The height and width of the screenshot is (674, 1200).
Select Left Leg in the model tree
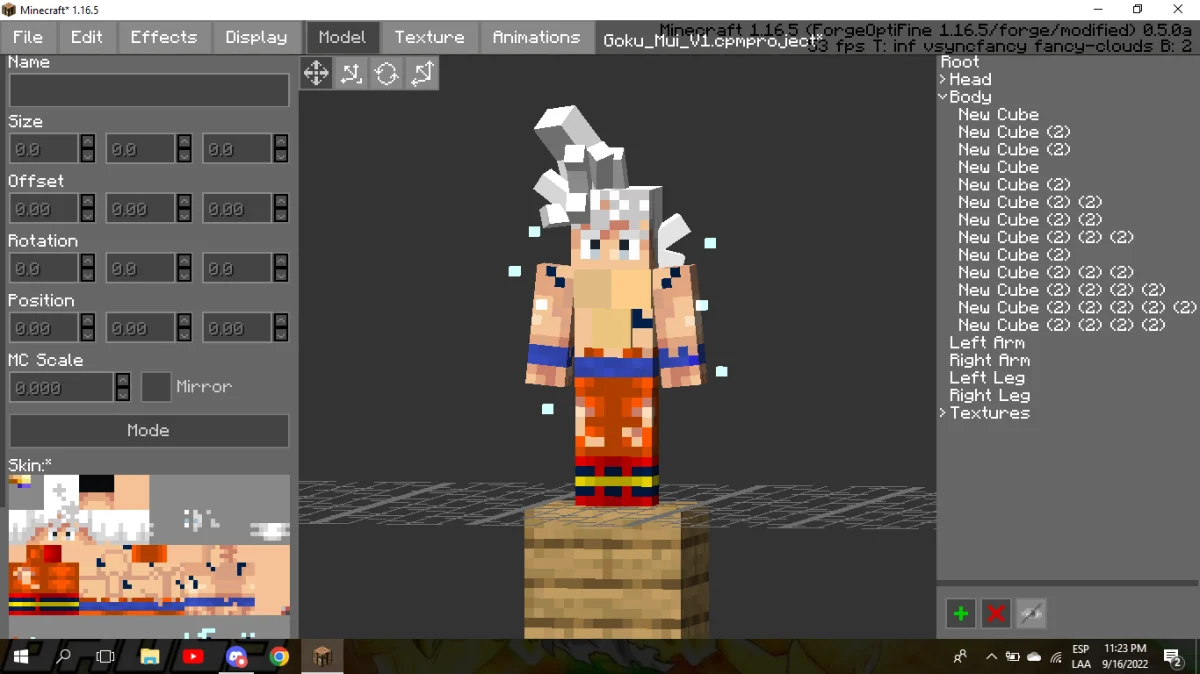(x=987, y=378)
